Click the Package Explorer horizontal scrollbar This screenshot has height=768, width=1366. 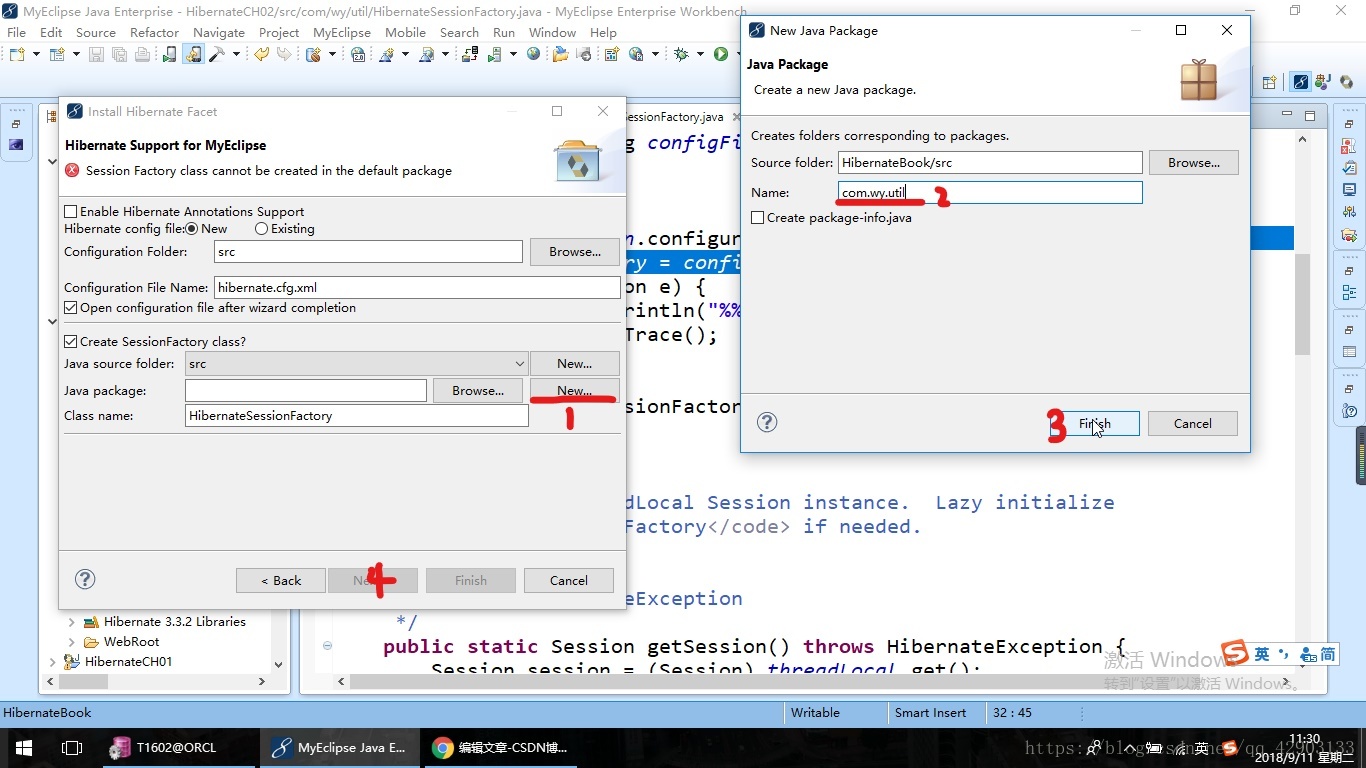click(155, 681)
